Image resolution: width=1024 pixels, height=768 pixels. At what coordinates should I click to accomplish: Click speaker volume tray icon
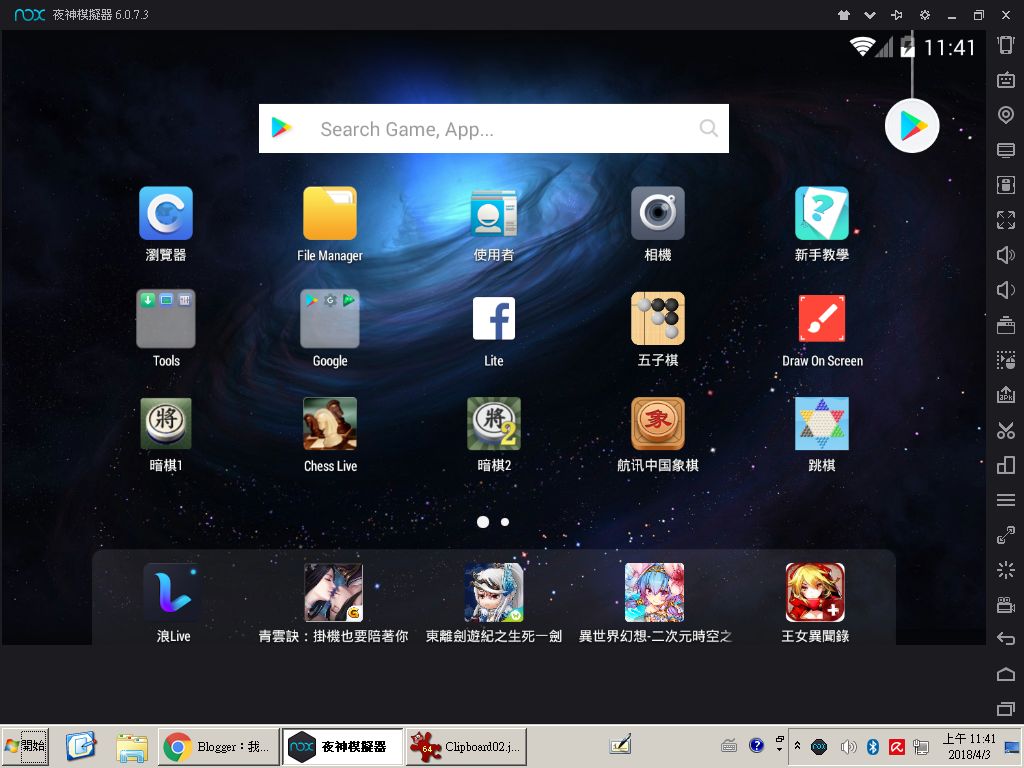click(848, 746)
